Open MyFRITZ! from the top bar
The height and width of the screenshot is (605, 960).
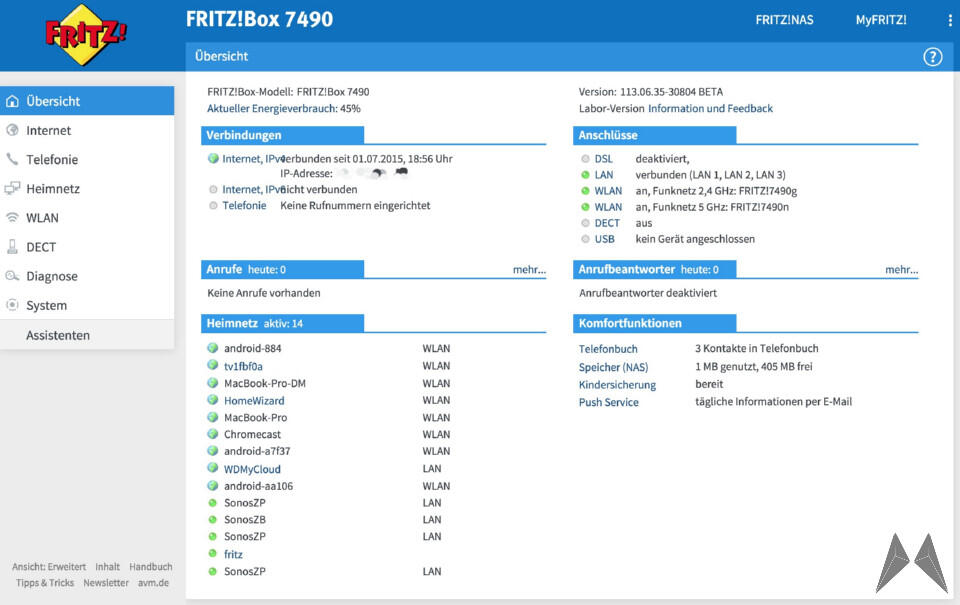point(881,20)
